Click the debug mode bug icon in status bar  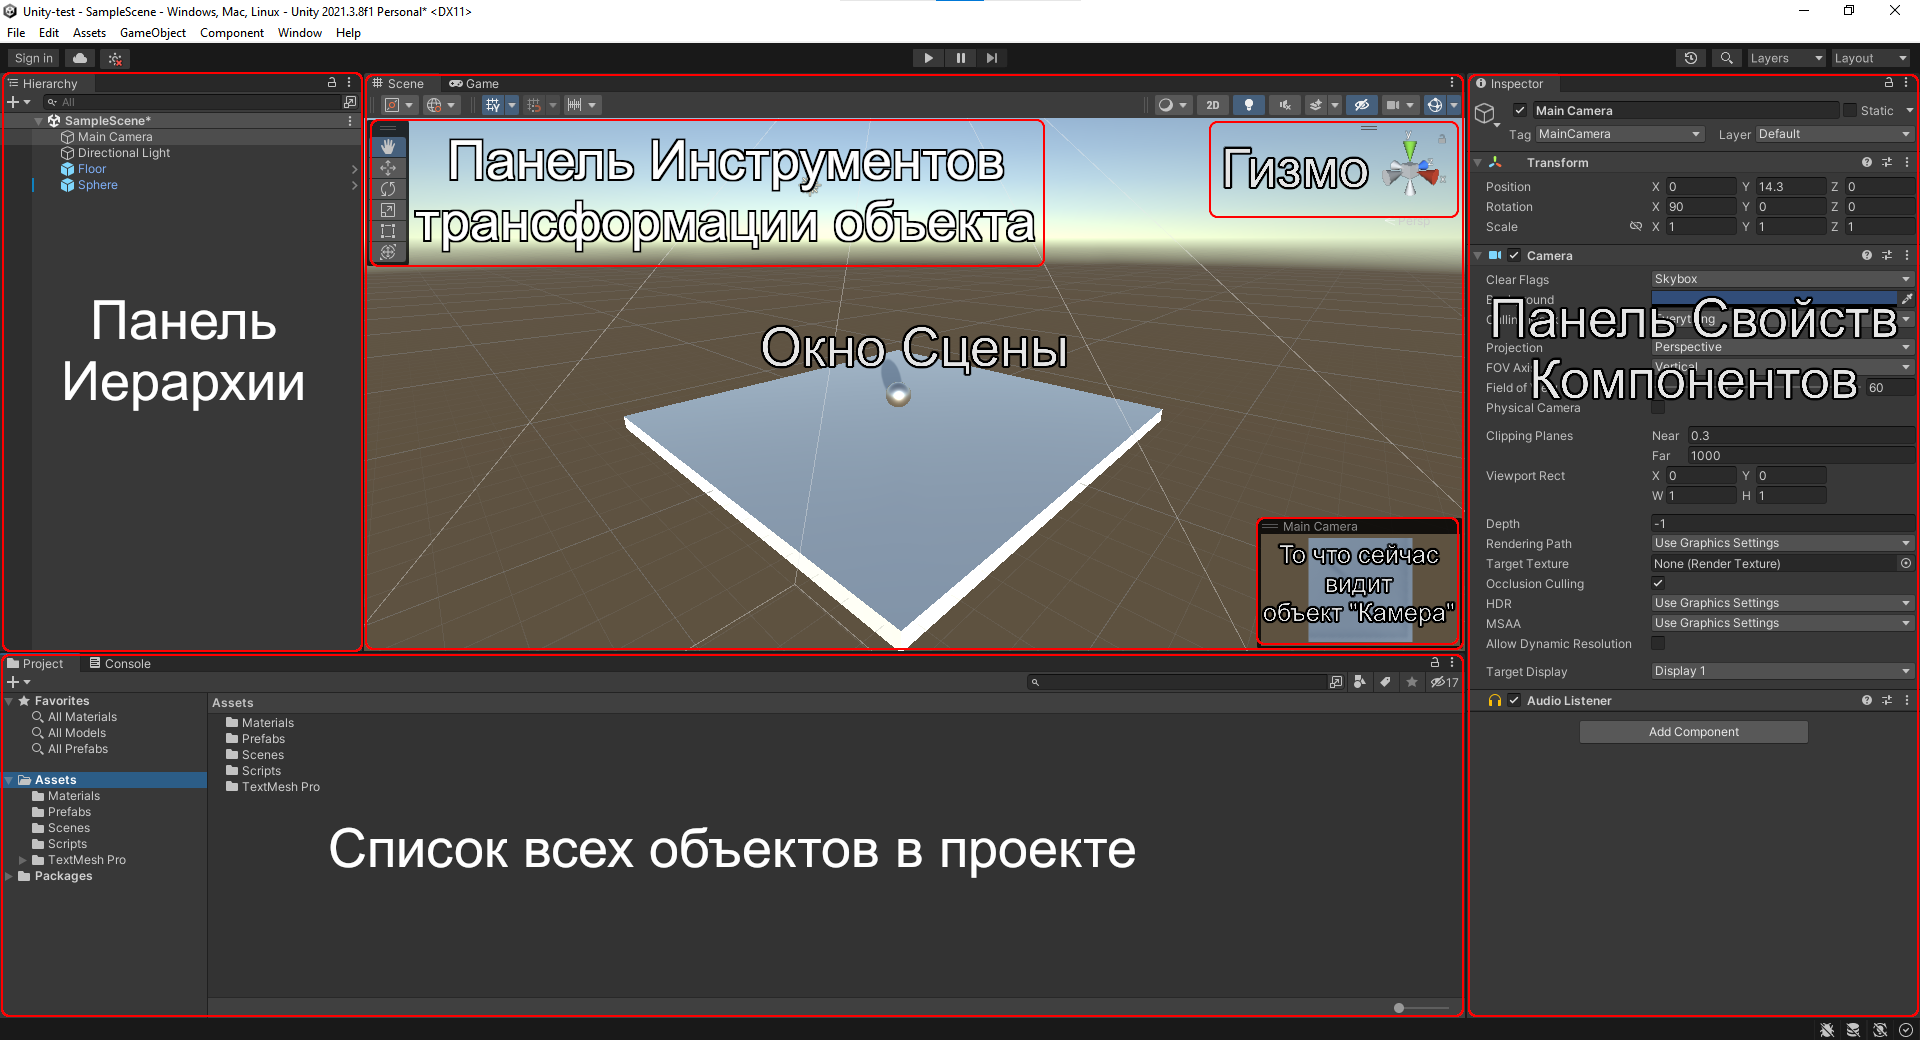pyautogui.click(x=1827, y=1029)
